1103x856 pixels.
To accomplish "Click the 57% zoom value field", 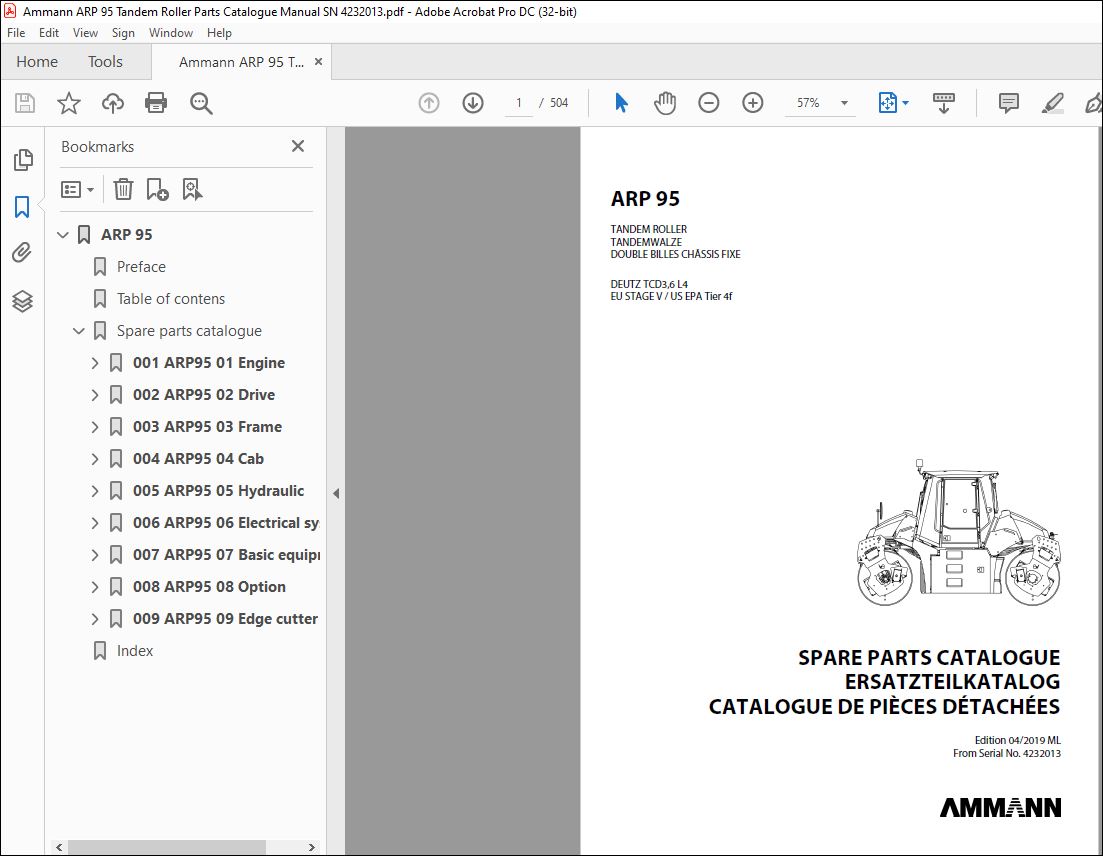I will (808, 103).
